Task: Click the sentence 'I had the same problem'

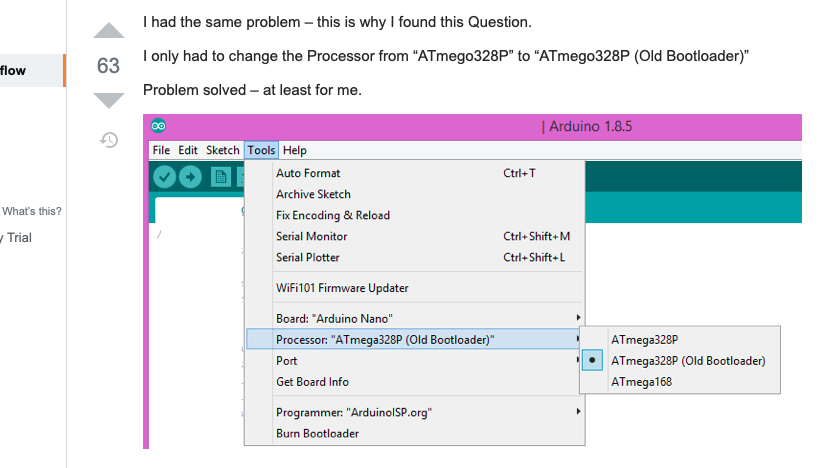Action: click(222, 22)
